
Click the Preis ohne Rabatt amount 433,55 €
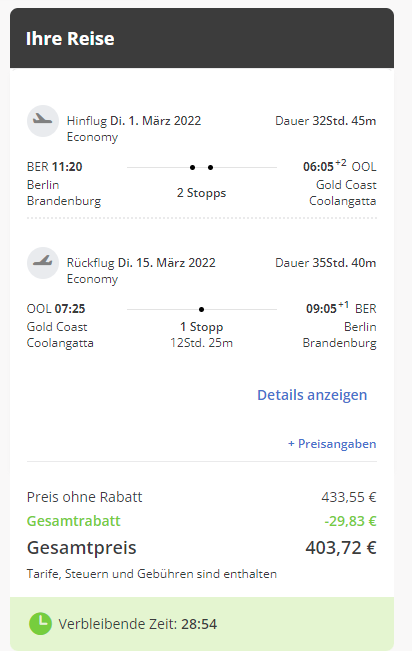pos(349,497)
